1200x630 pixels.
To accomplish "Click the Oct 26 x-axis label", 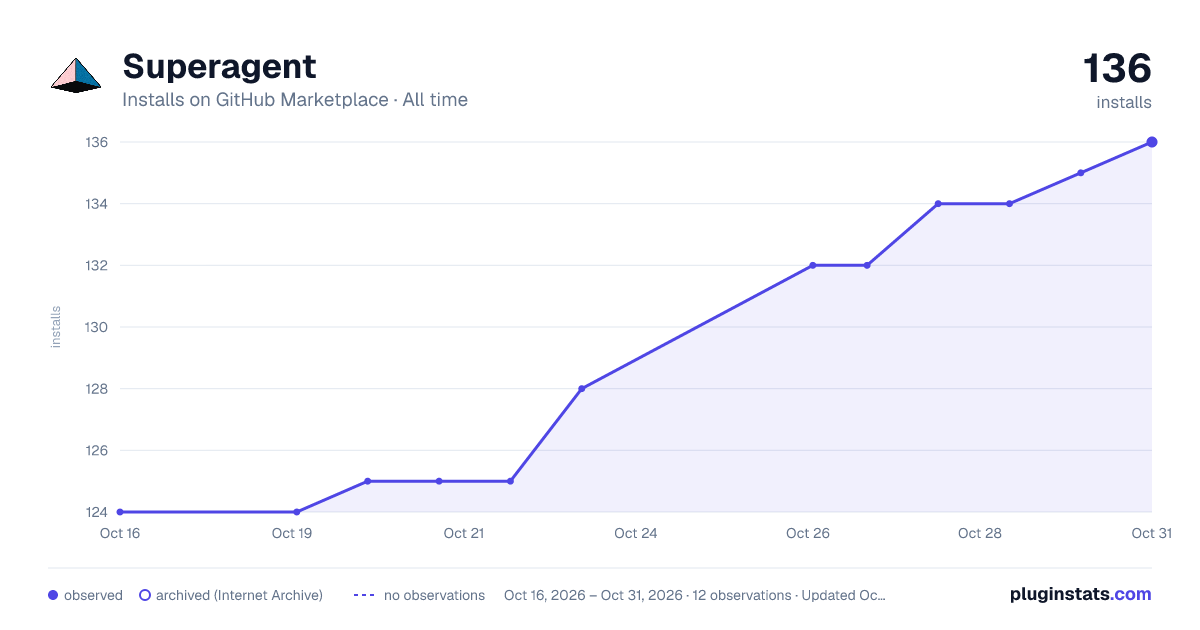I will [808, 533].
